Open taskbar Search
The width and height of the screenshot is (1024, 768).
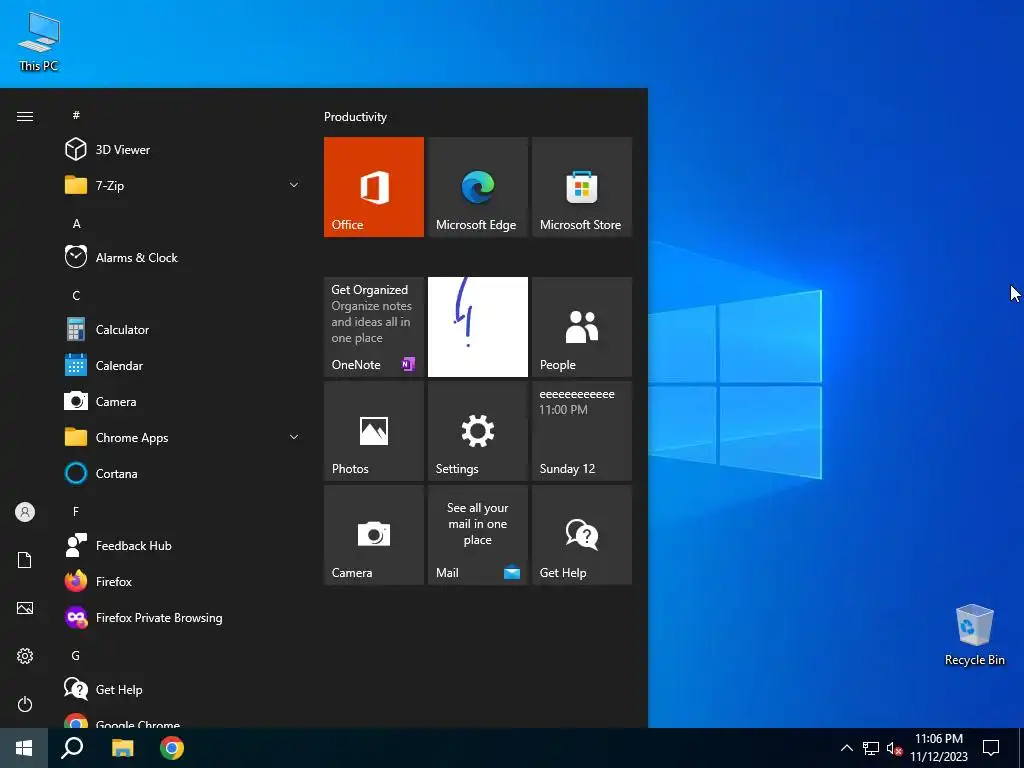72,748
